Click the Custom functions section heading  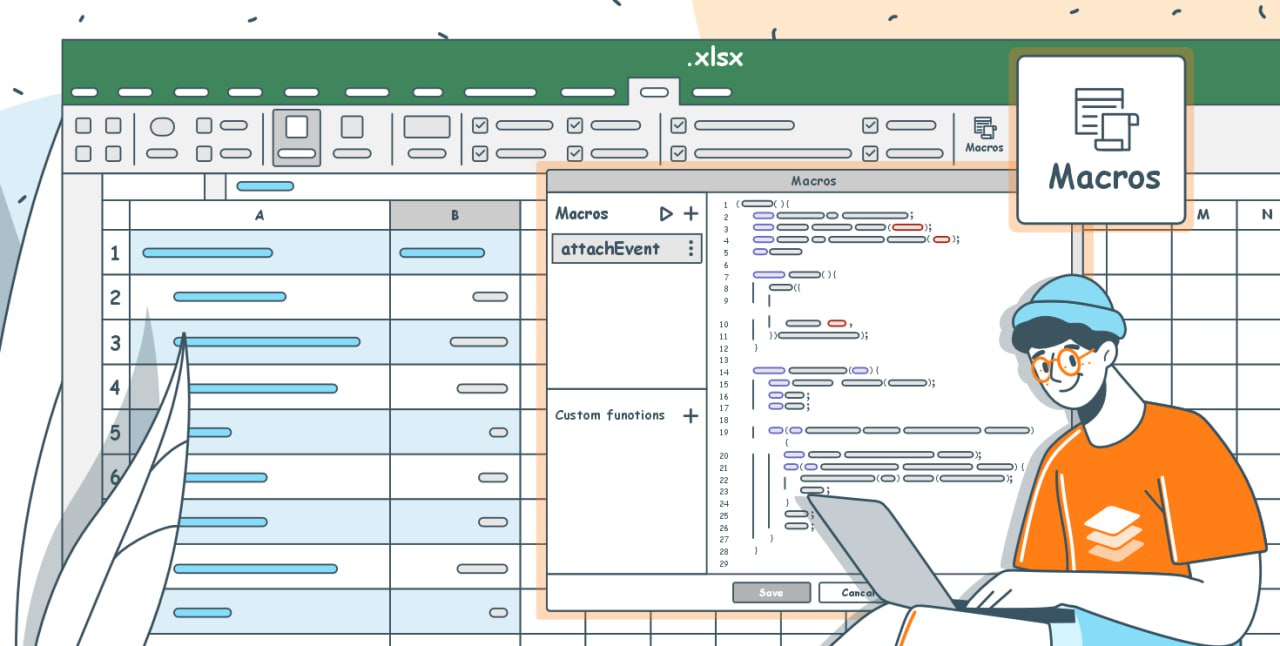610,415
